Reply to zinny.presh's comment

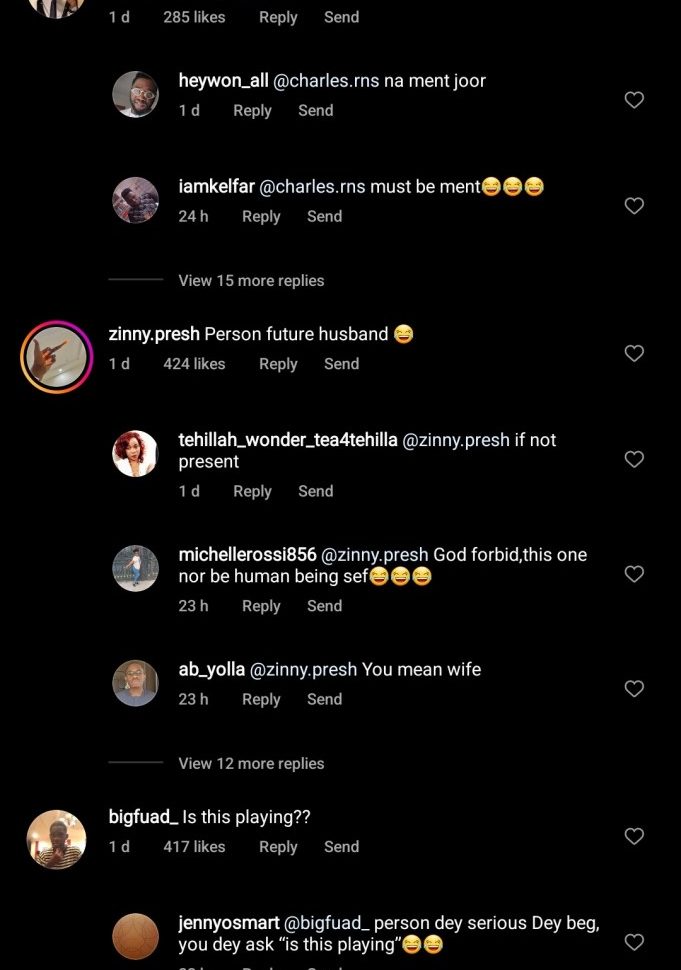pyautogui.click(x=278, y=364)
